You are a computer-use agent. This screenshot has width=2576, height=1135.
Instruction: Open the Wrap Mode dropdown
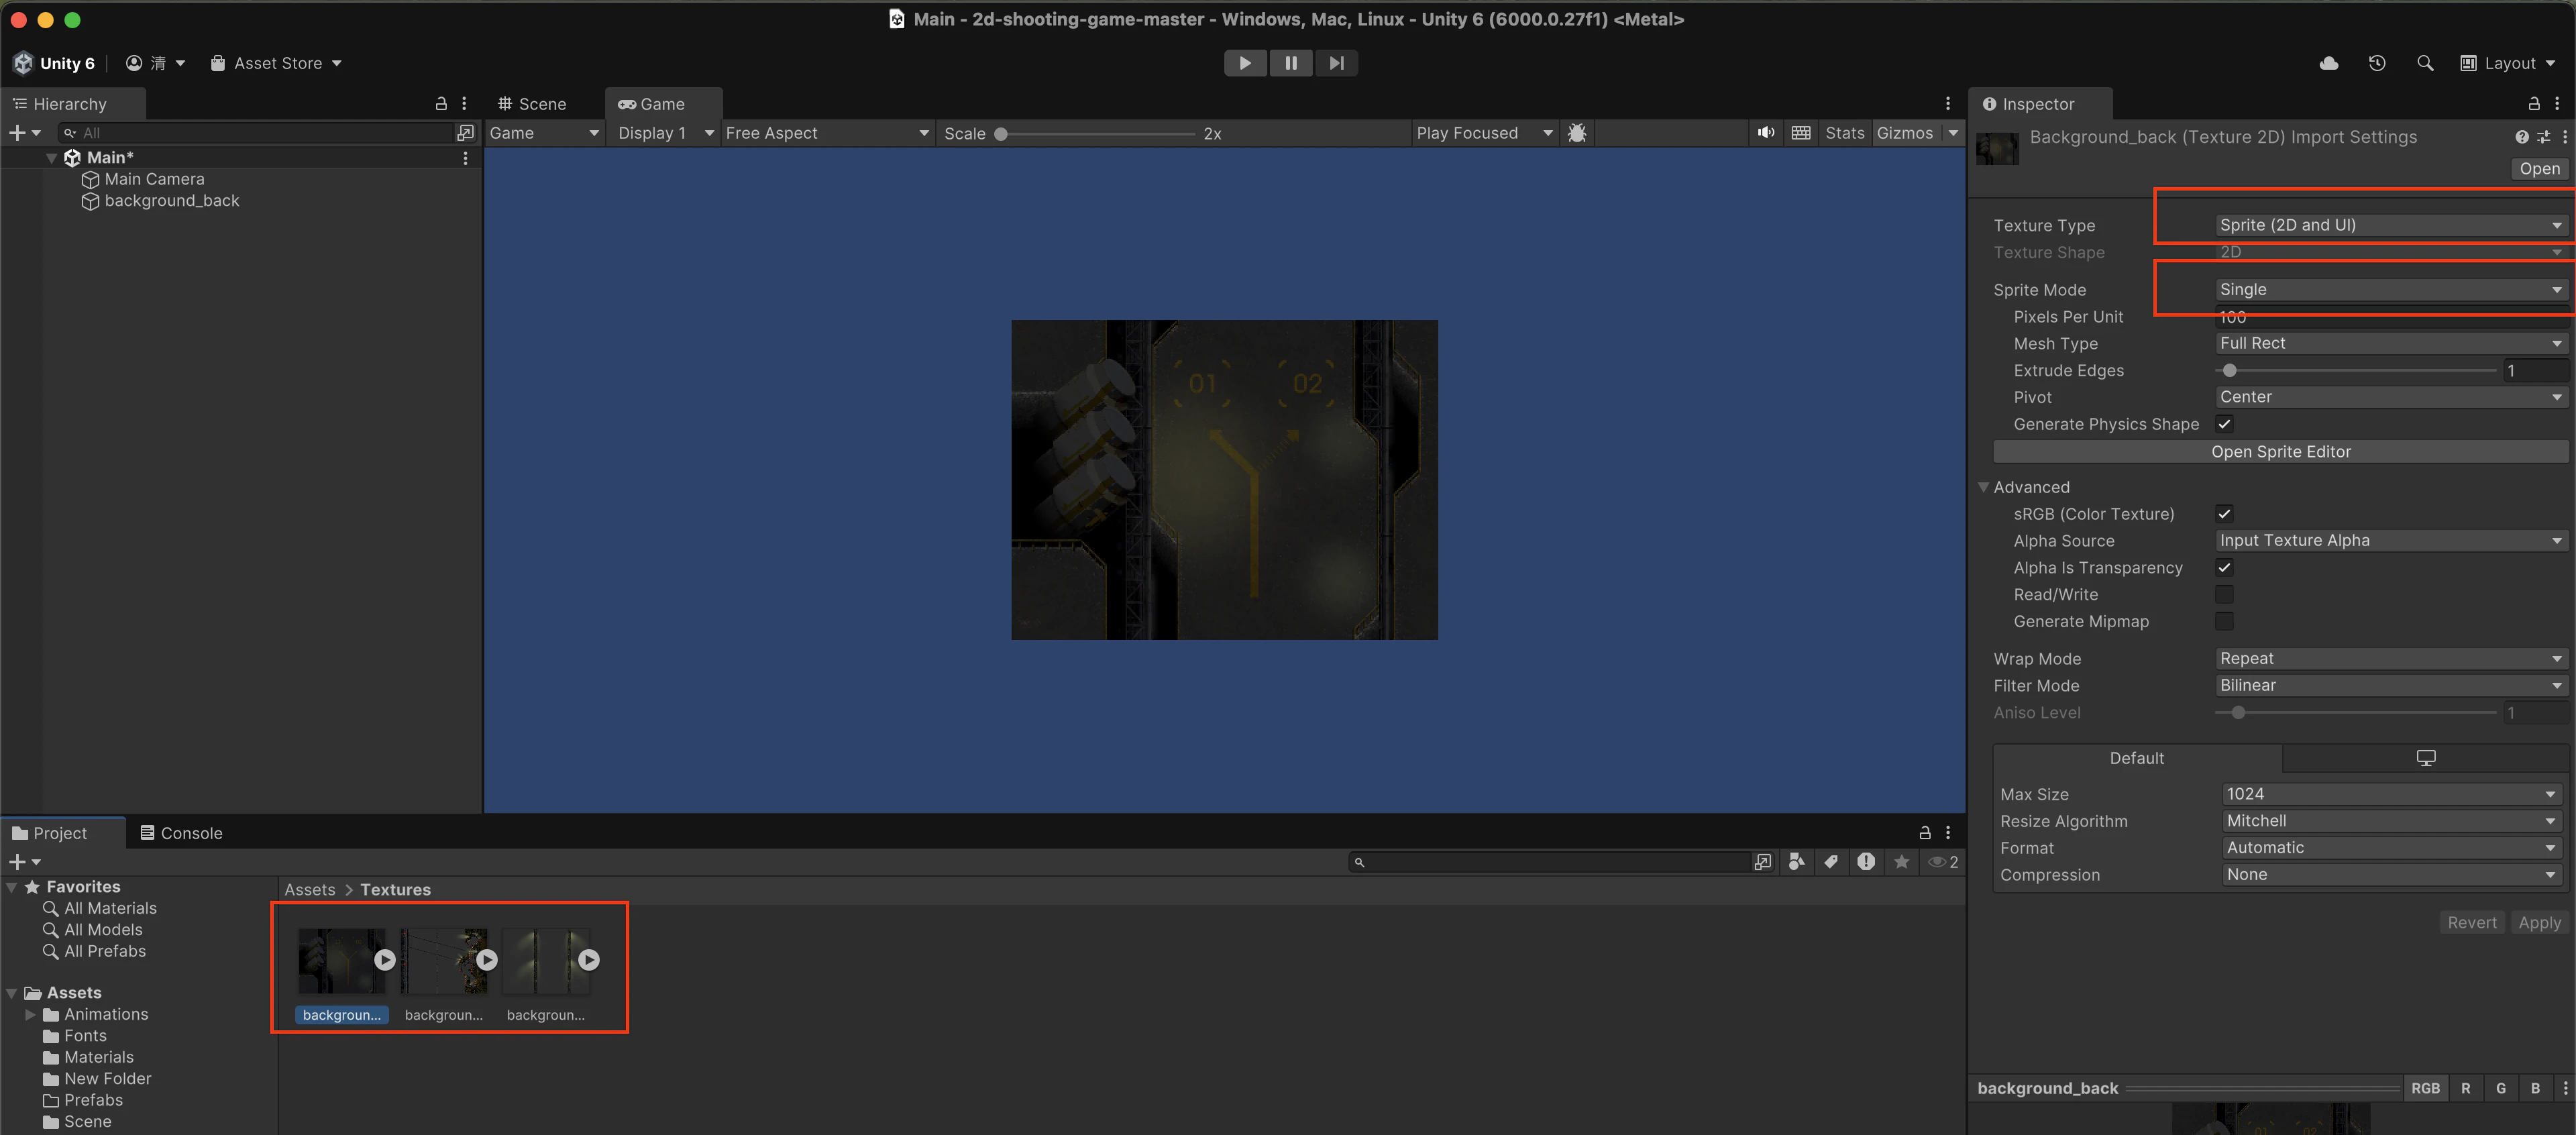point(2392,659)
